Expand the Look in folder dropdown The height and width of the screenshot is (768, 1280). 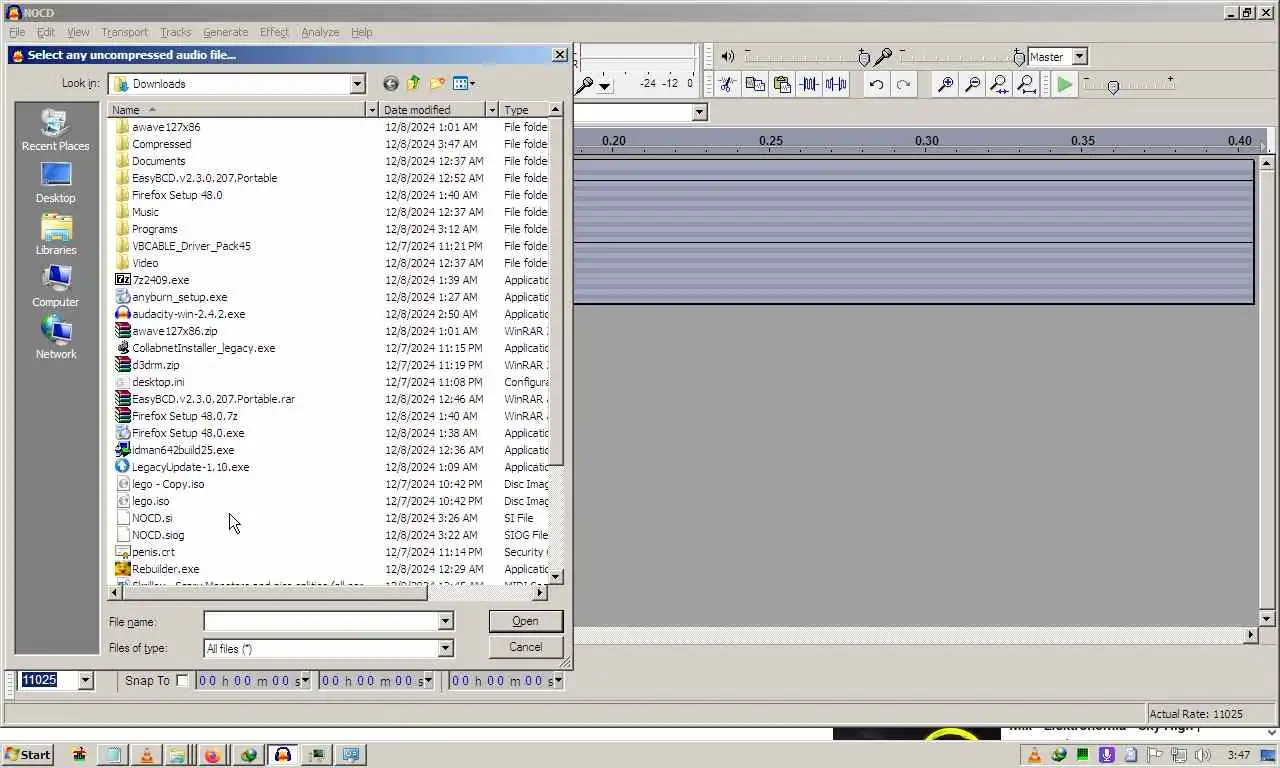[x=358, y=84]
